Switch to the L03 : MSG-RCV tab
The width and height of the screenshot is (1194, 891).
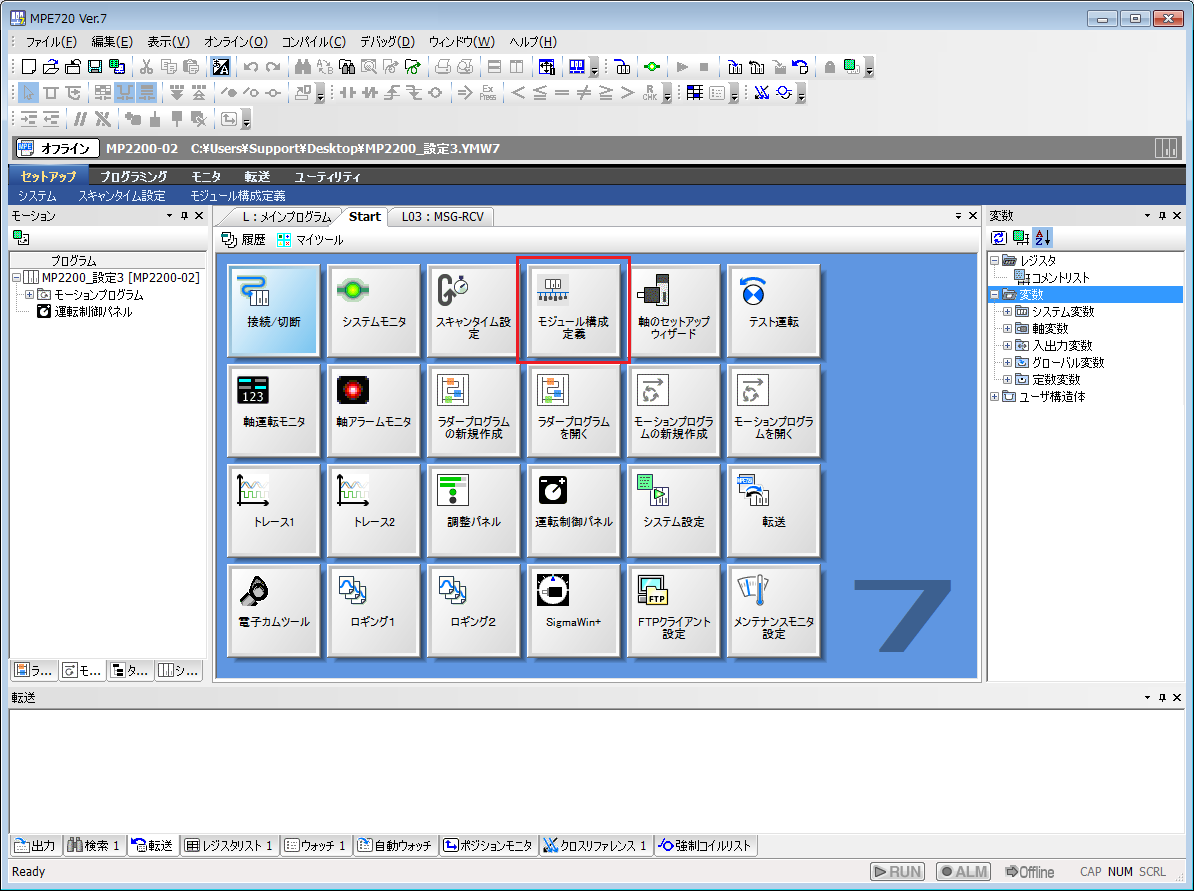(x=441, y=216)
